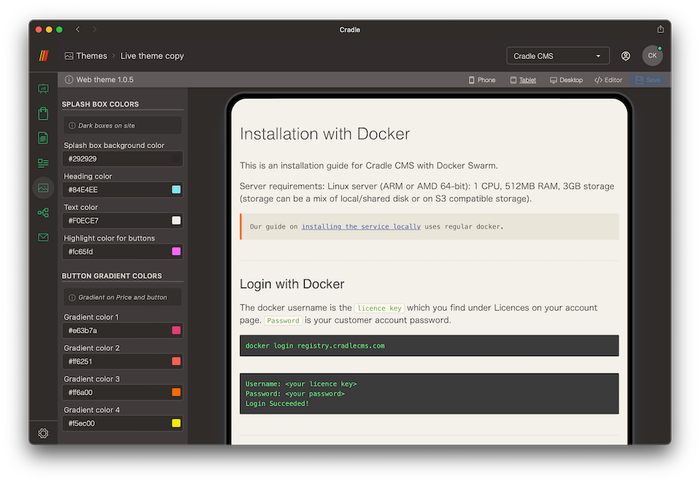Viewport: 700px width, 483px height.
Task: Switch preview to Phone view
Action: coord(481,79)
